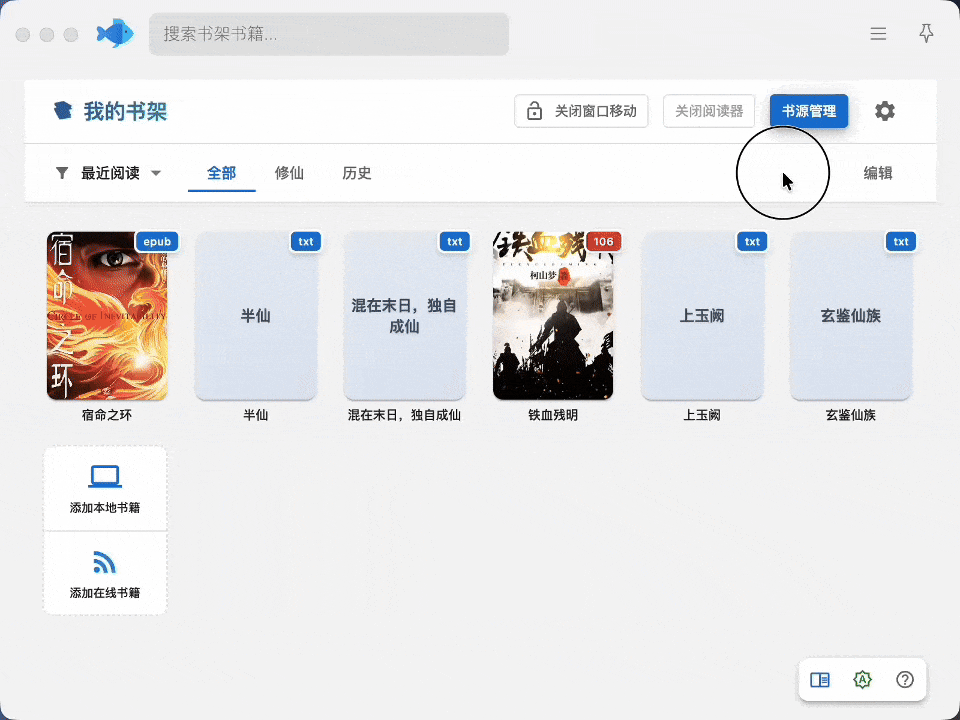Focus the 搜索书架书籍 search field
This screenshot has height=720, width=960.
coord(329,34)
